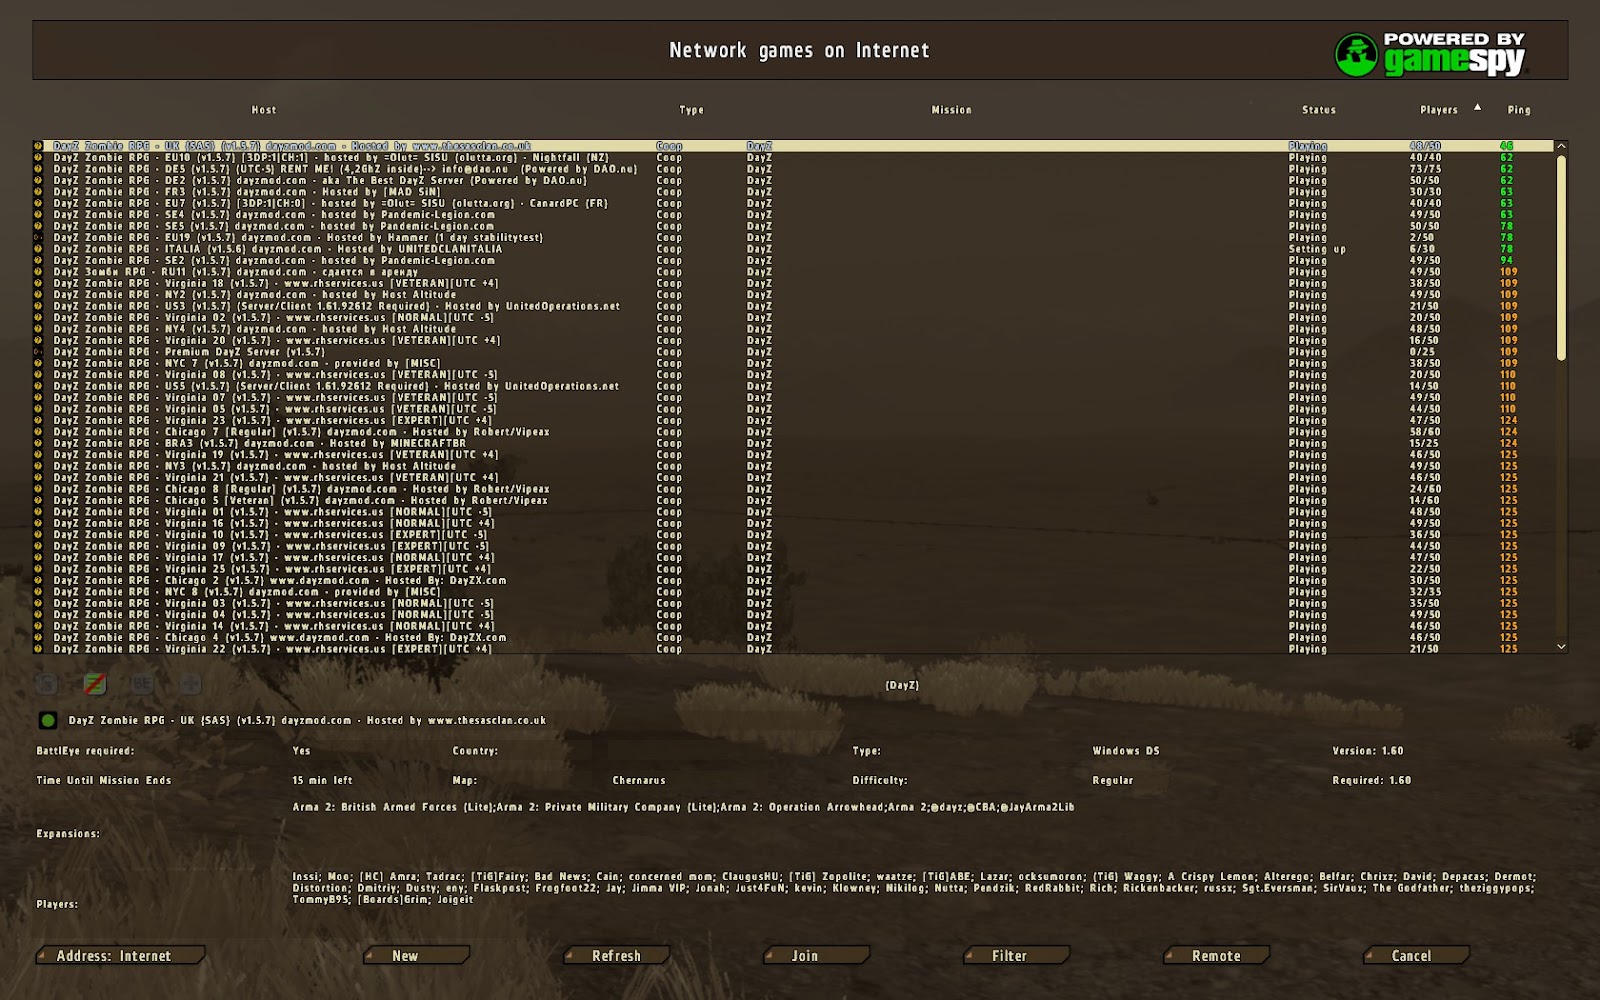Screen dimensions: 1600x1000
Task: Join the selected server
Action: (x=816, y=956)
